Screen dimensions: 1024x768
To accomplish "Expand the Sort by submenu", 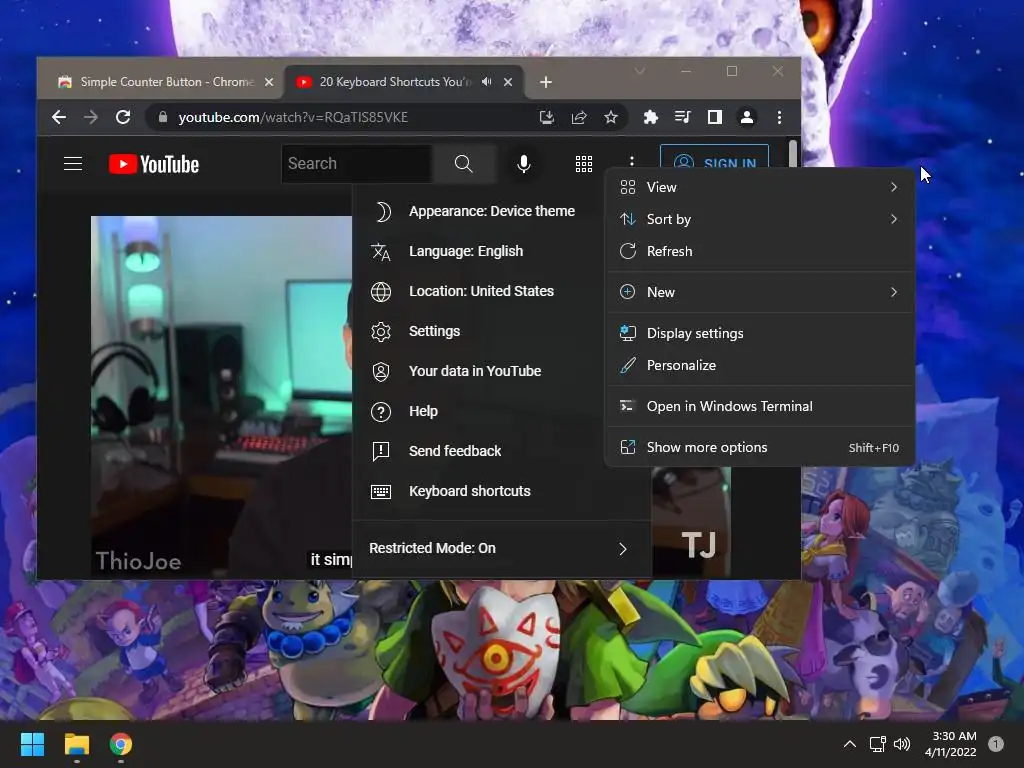I will (760, 219).
